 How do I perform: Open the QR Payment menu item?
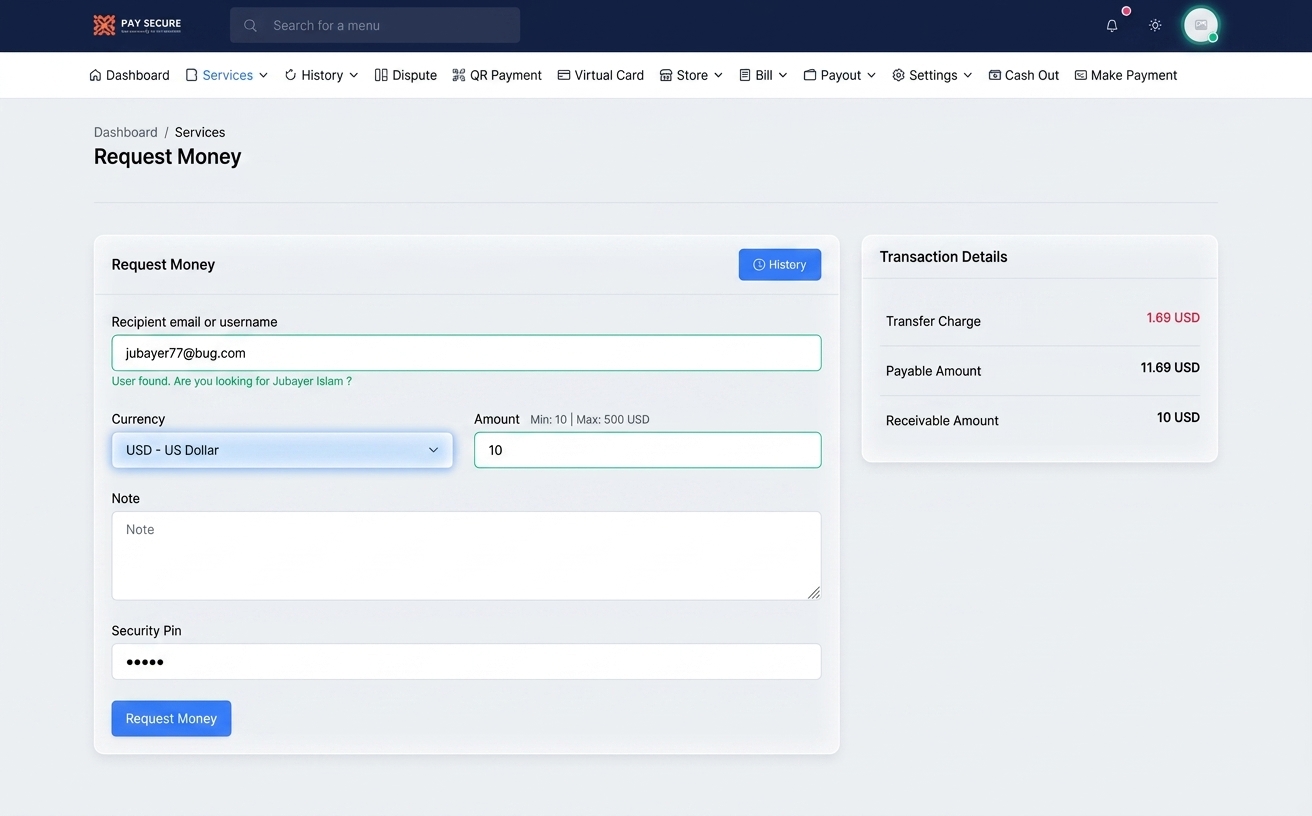[x=497, y=75]
